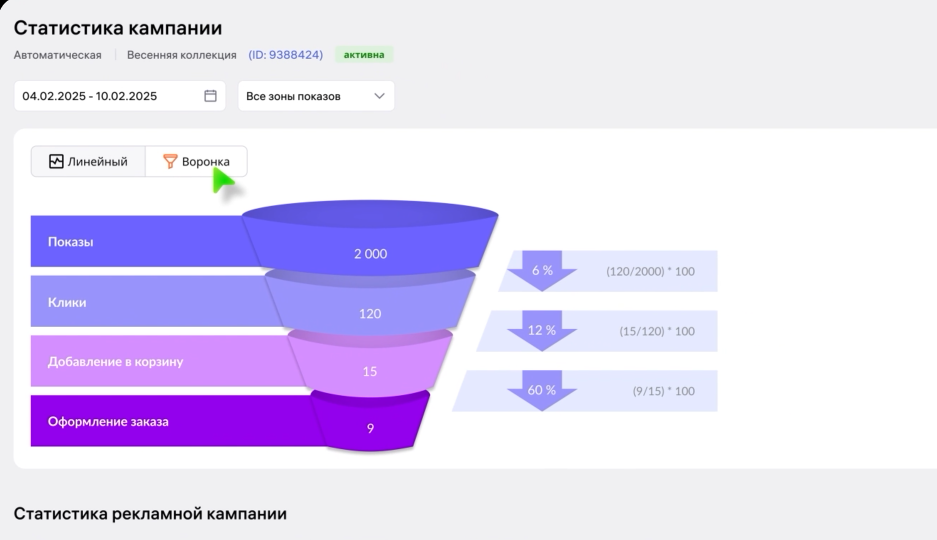The image size is (937, 540).
Task: Switch to the Воронка funnel view
Action: (x=196, y=161)
